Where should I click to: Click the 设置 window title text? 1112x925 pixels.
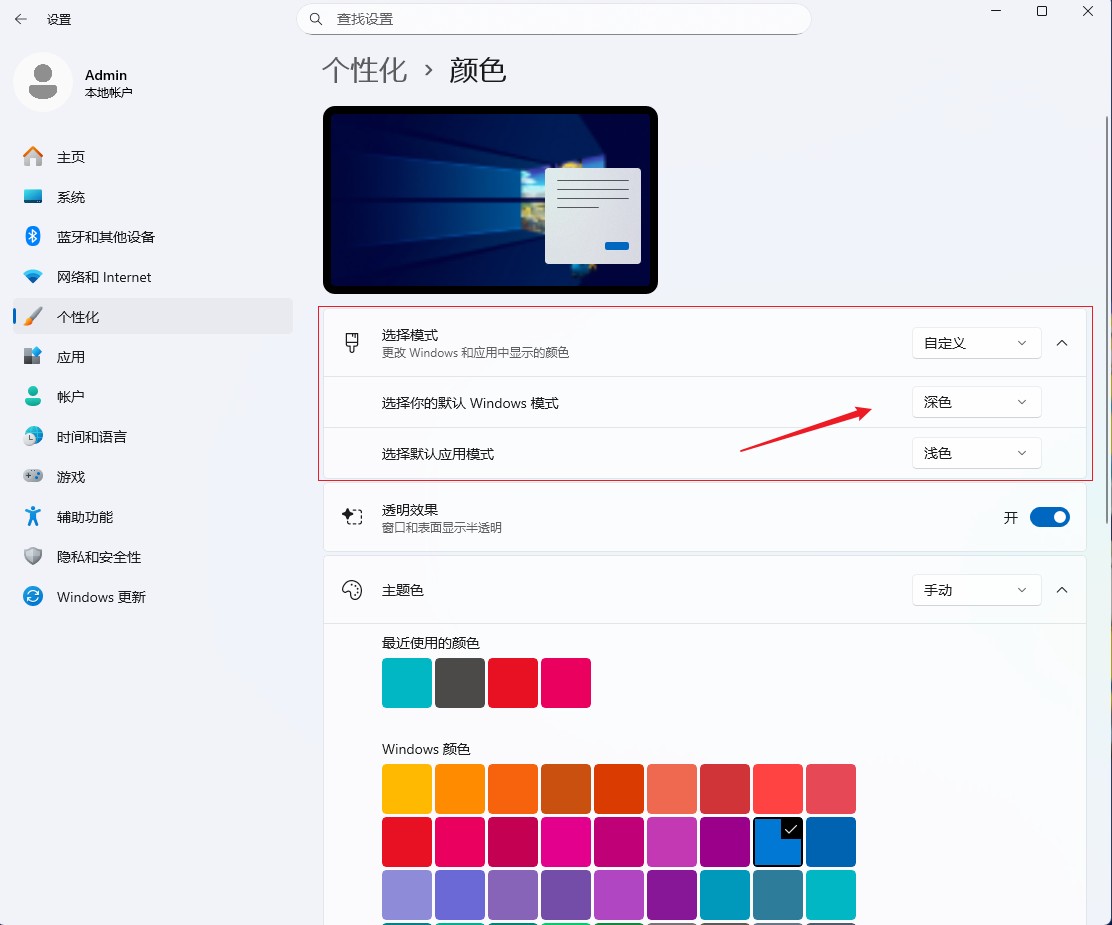pyautogui.click(x=59, y=19)
